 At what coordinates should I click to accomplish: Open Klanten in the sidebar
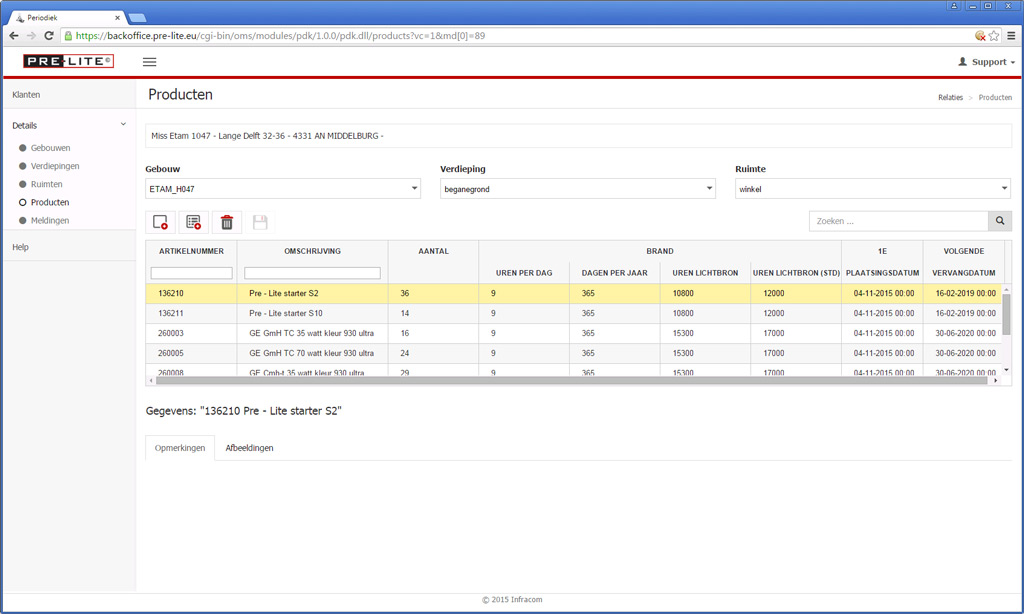point(26,95)
